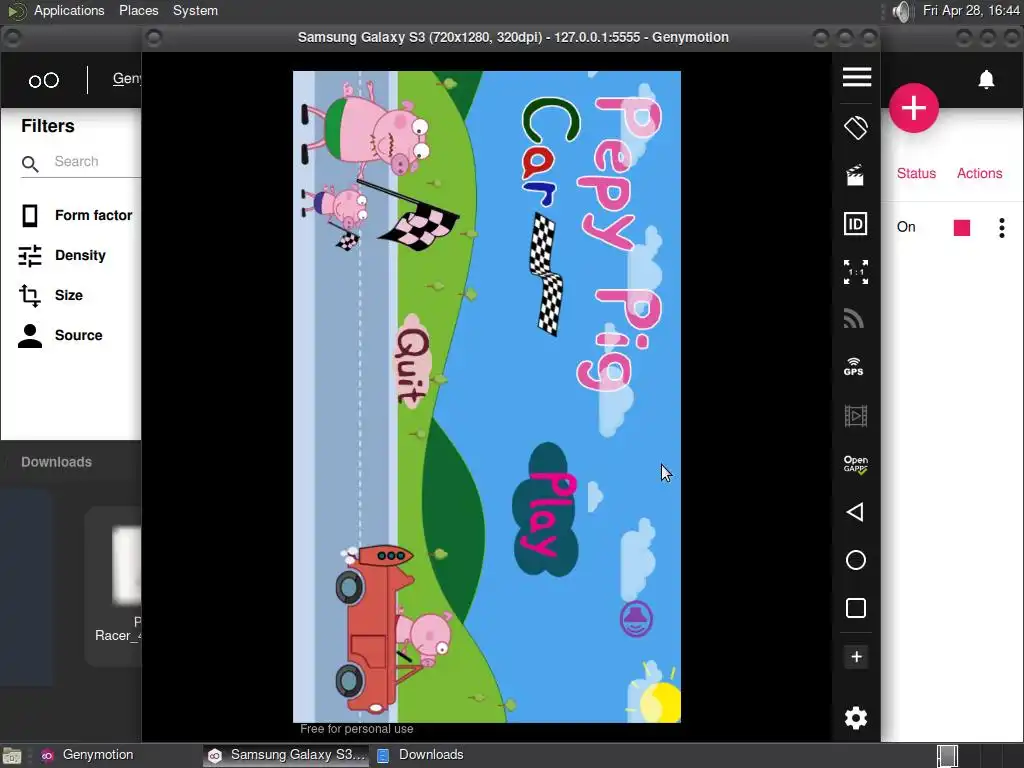Click the date and time clock
This screenshot has width=1024, height=768.
click(971, 10)
